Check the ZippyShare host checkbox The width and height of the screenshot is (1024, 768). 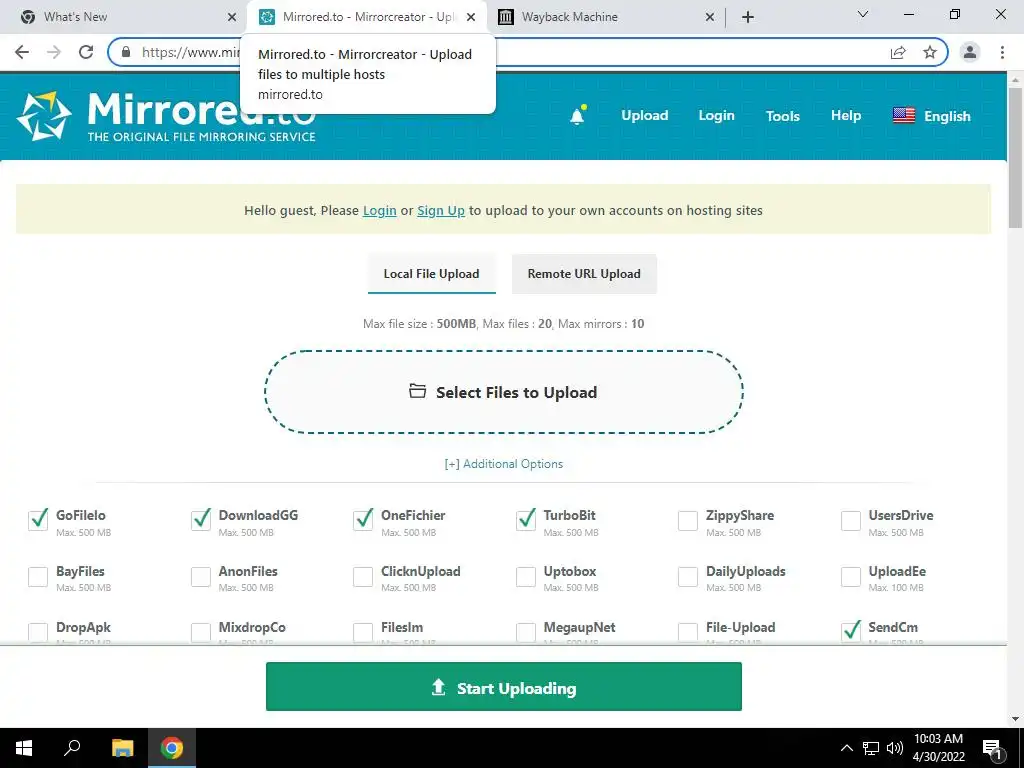(688, 520)
